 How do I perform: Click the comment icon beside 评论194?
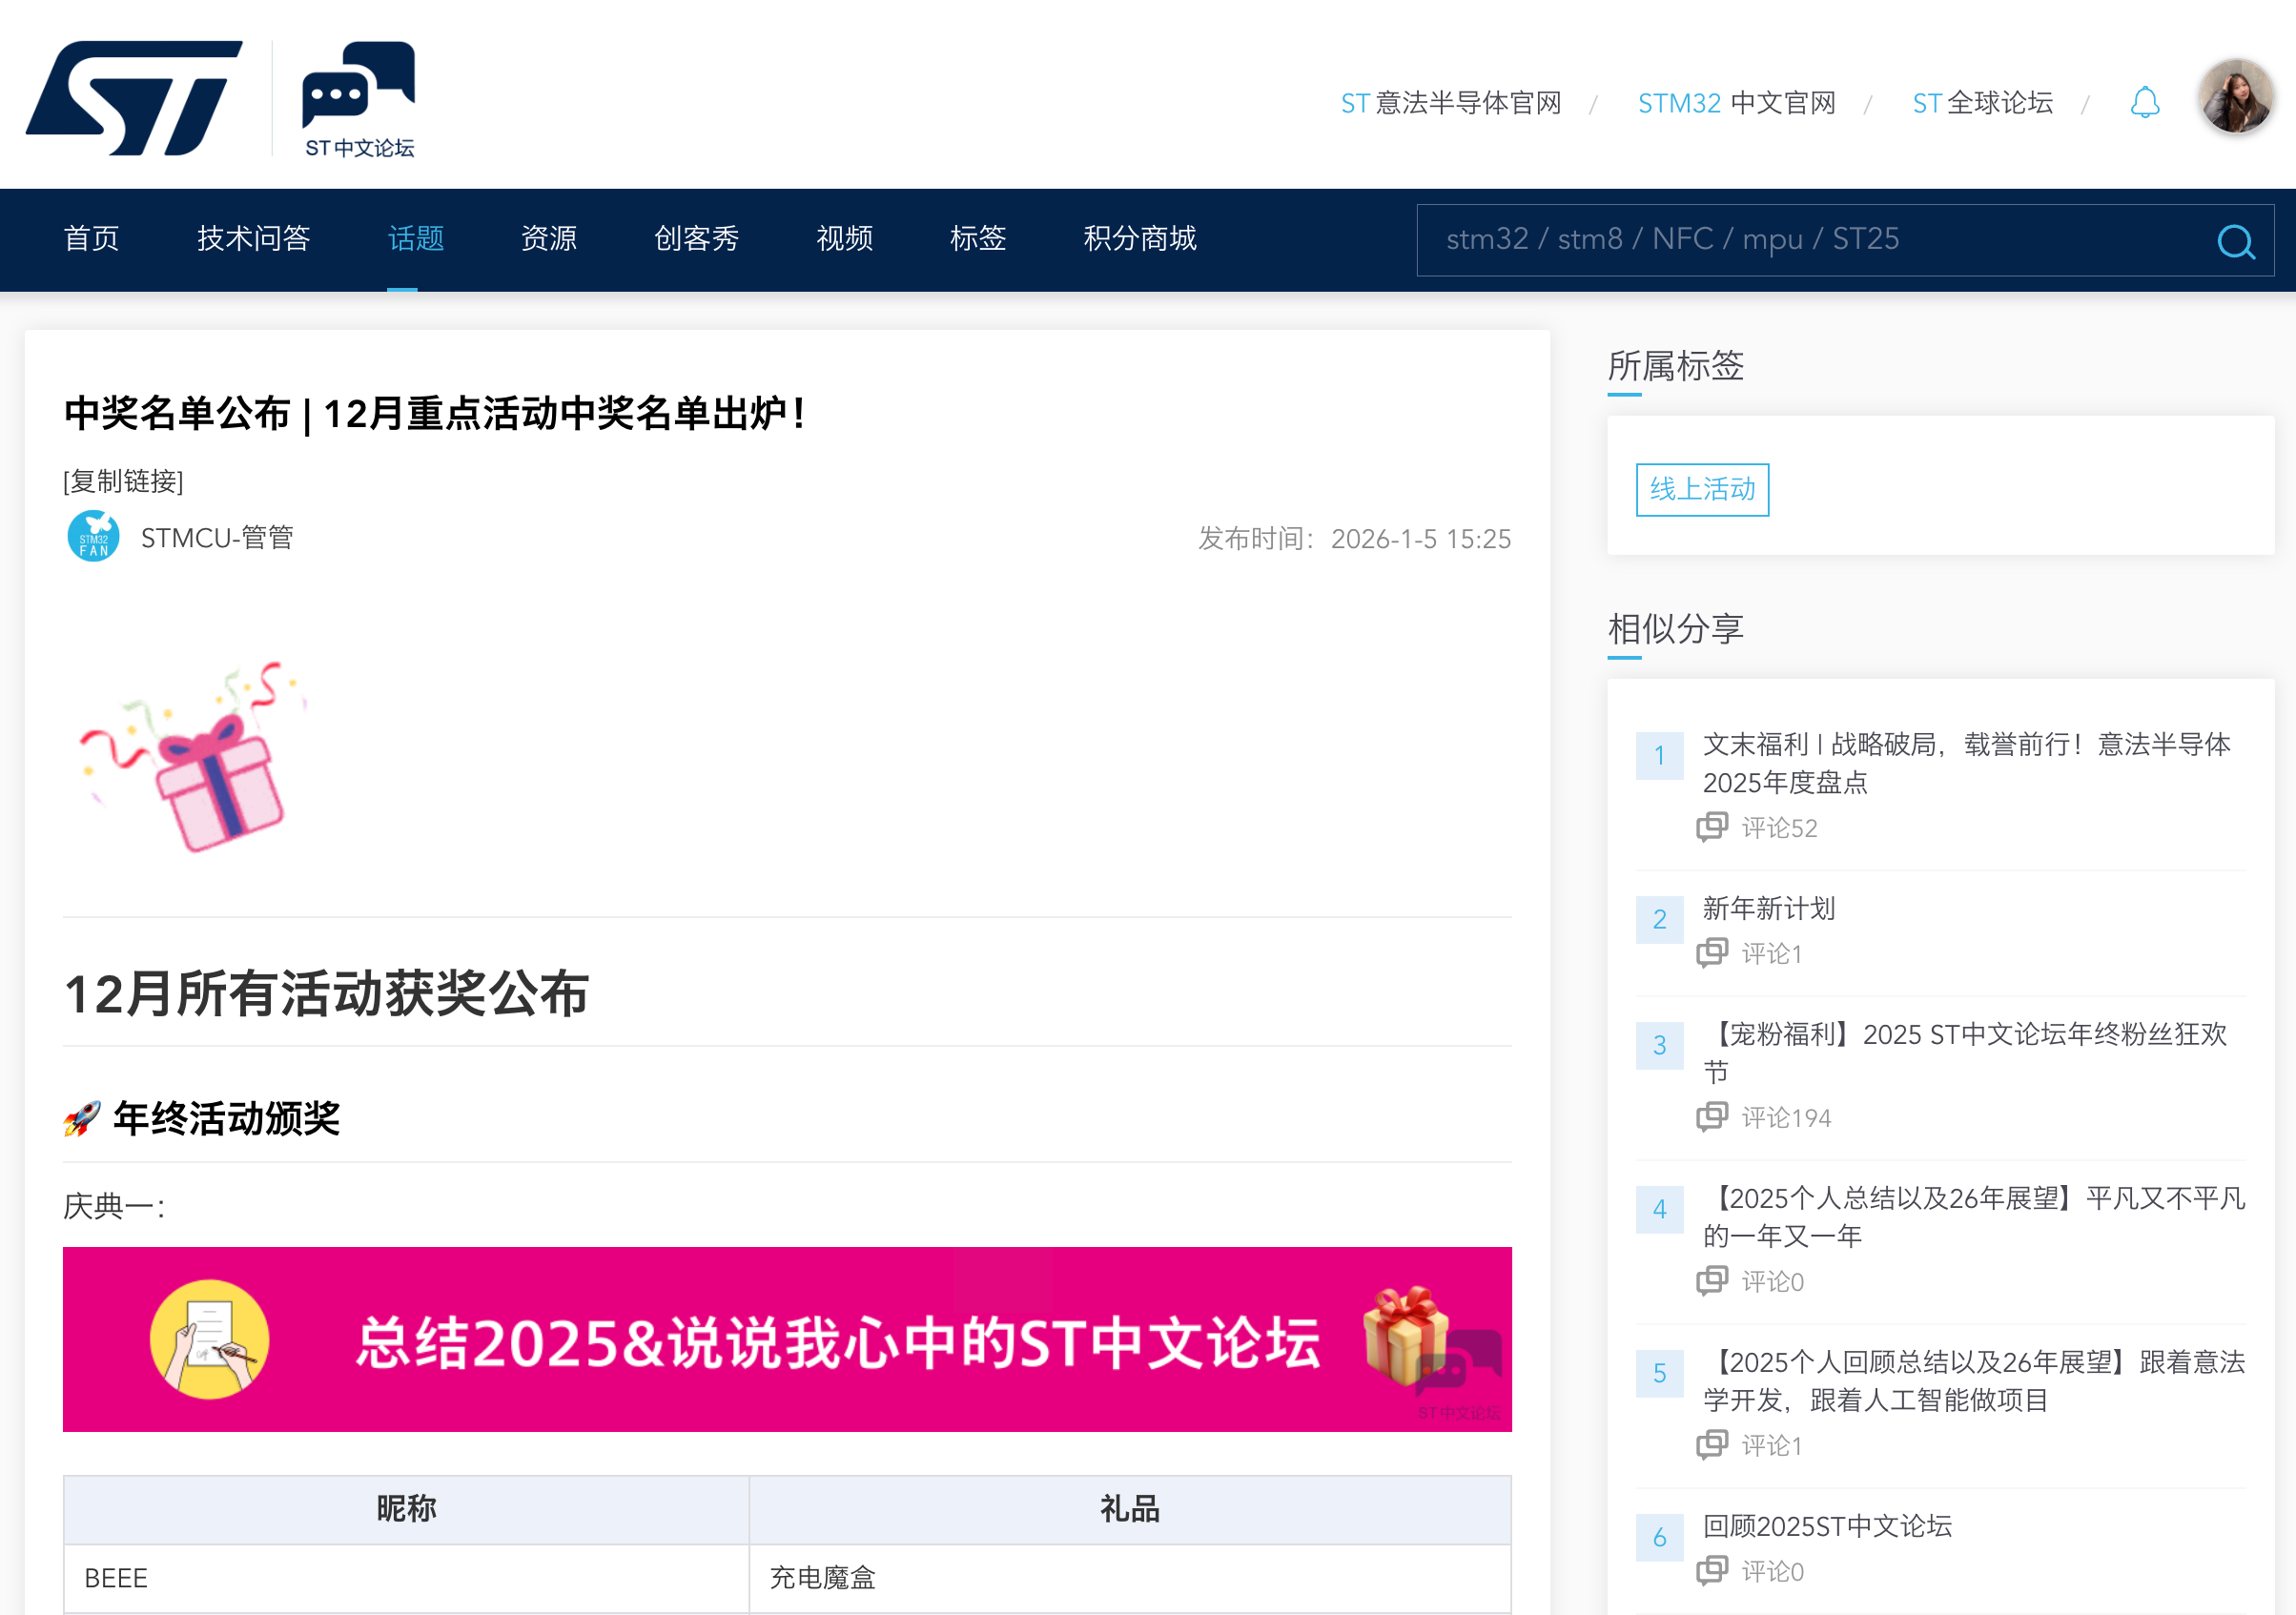click(1712, 1116)
